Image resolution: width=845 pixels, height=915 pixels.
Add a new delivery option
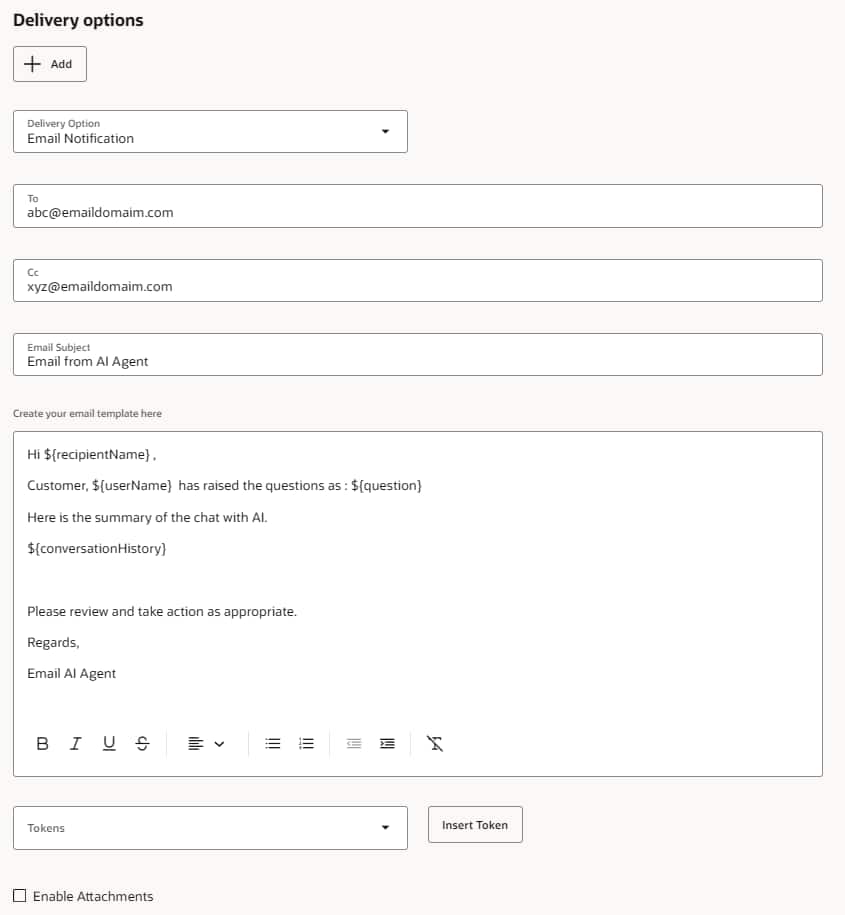click(50, 64)
